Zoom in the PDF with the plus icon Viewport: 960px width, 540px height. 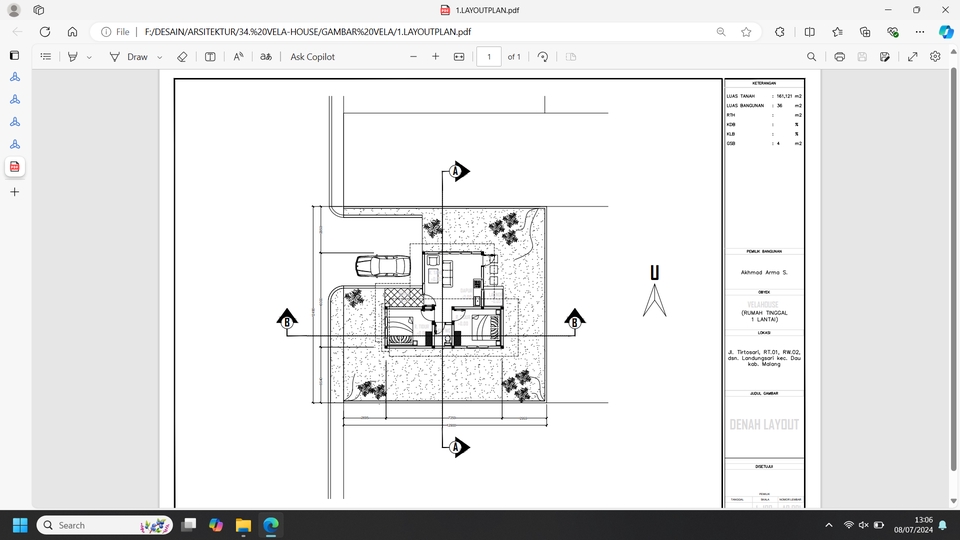(x=435, y=56)
